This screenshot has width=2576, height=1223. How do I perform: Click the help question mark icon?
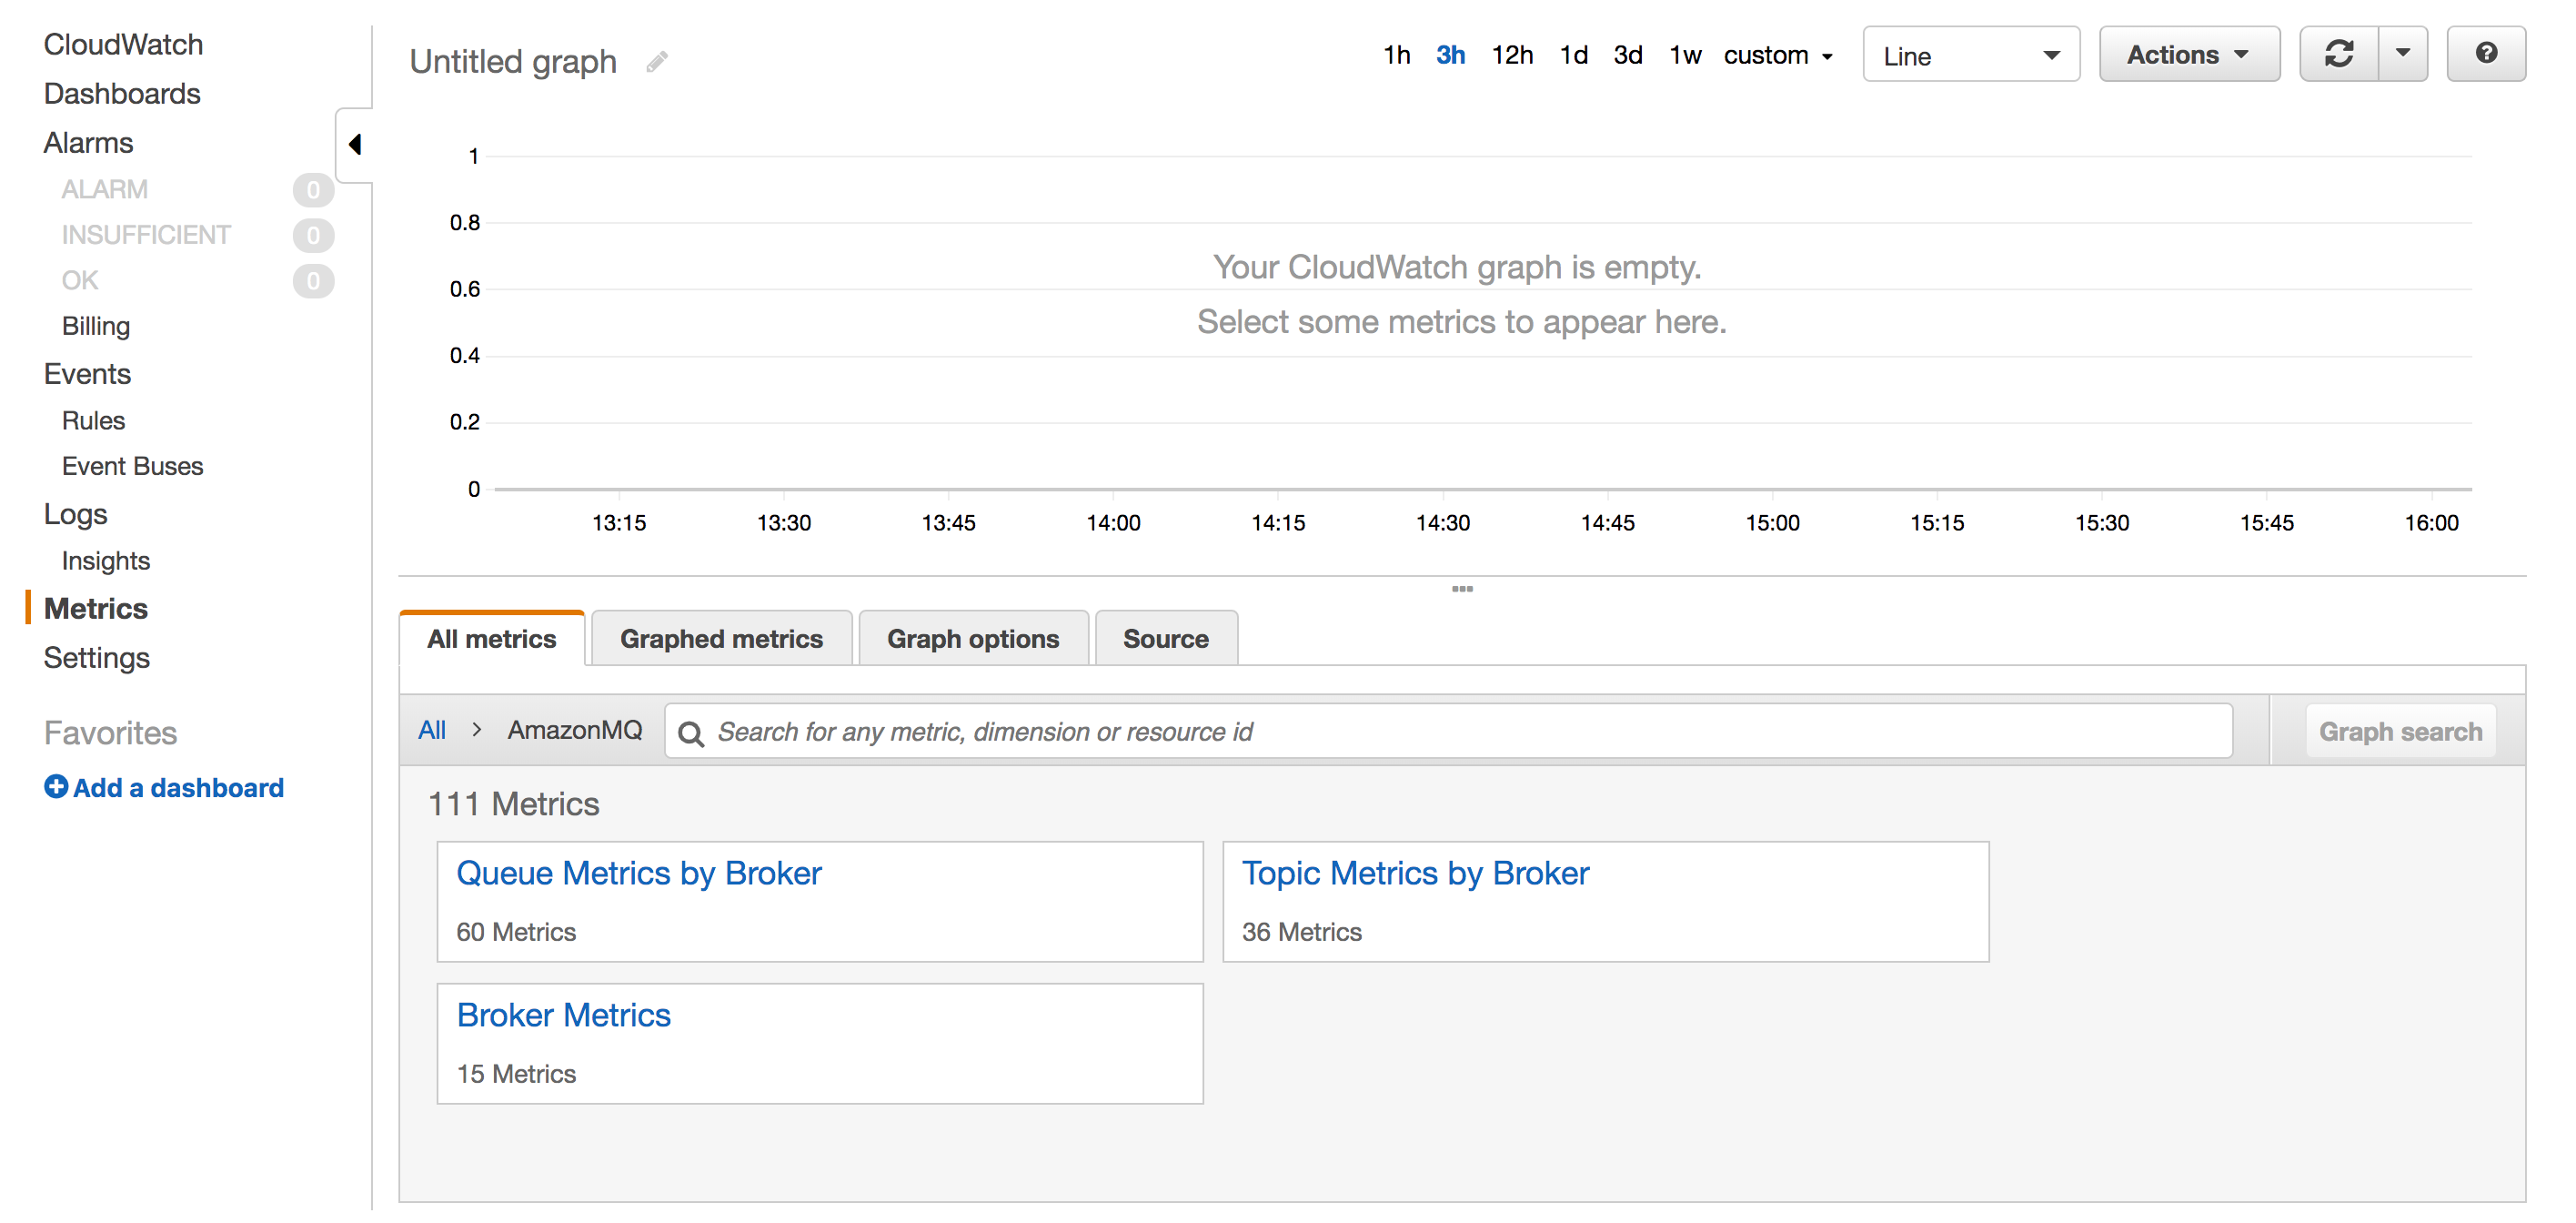point(2487,54)
